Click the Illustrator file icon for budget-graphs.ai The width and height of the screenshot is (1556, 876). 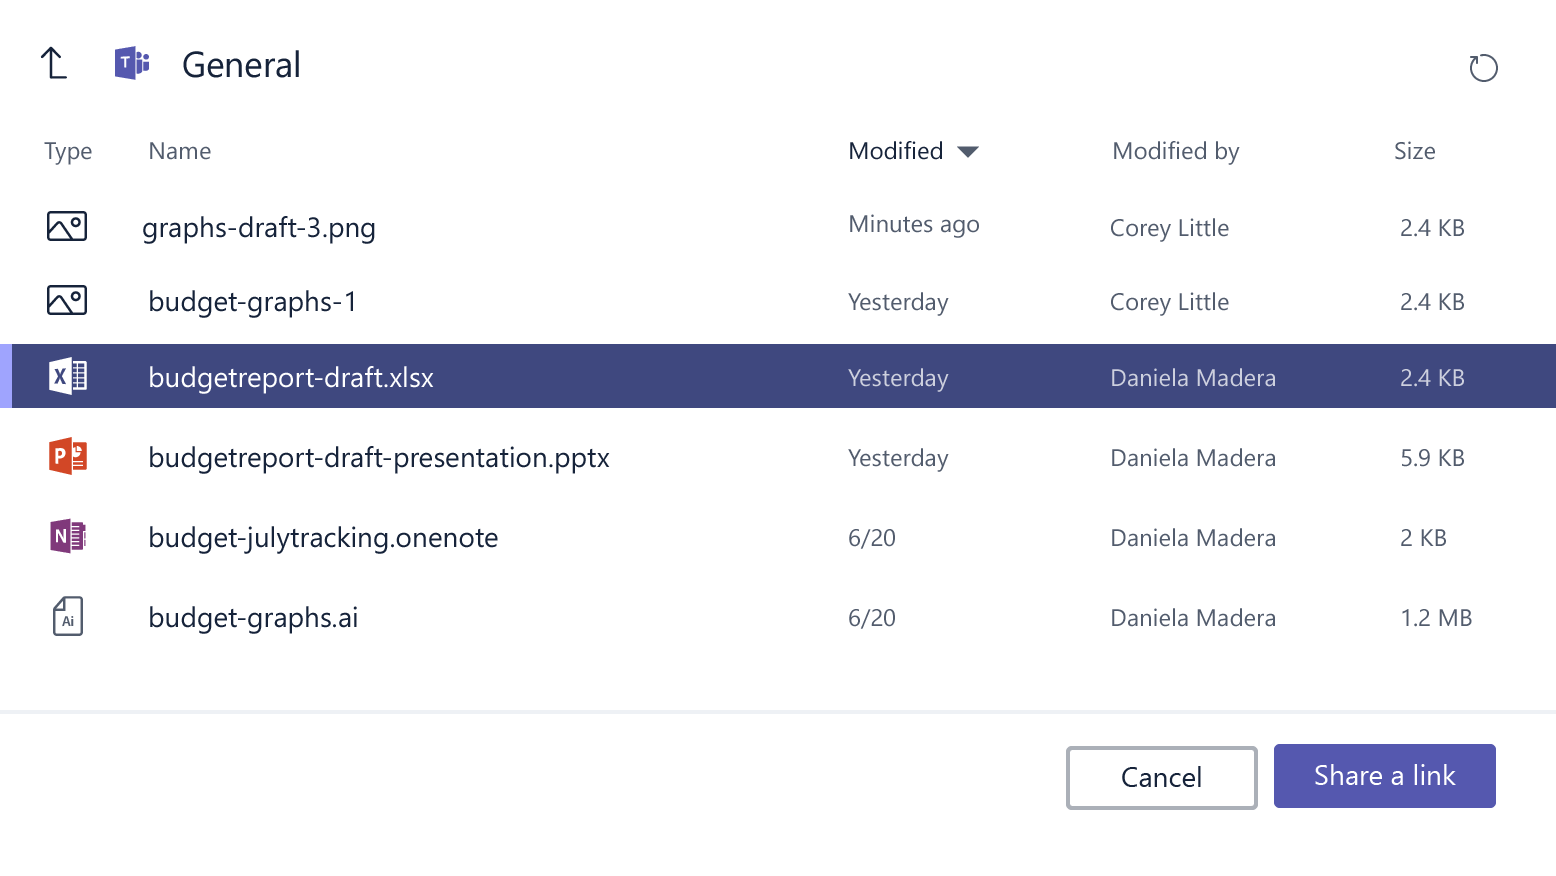[x=67, y=617]
